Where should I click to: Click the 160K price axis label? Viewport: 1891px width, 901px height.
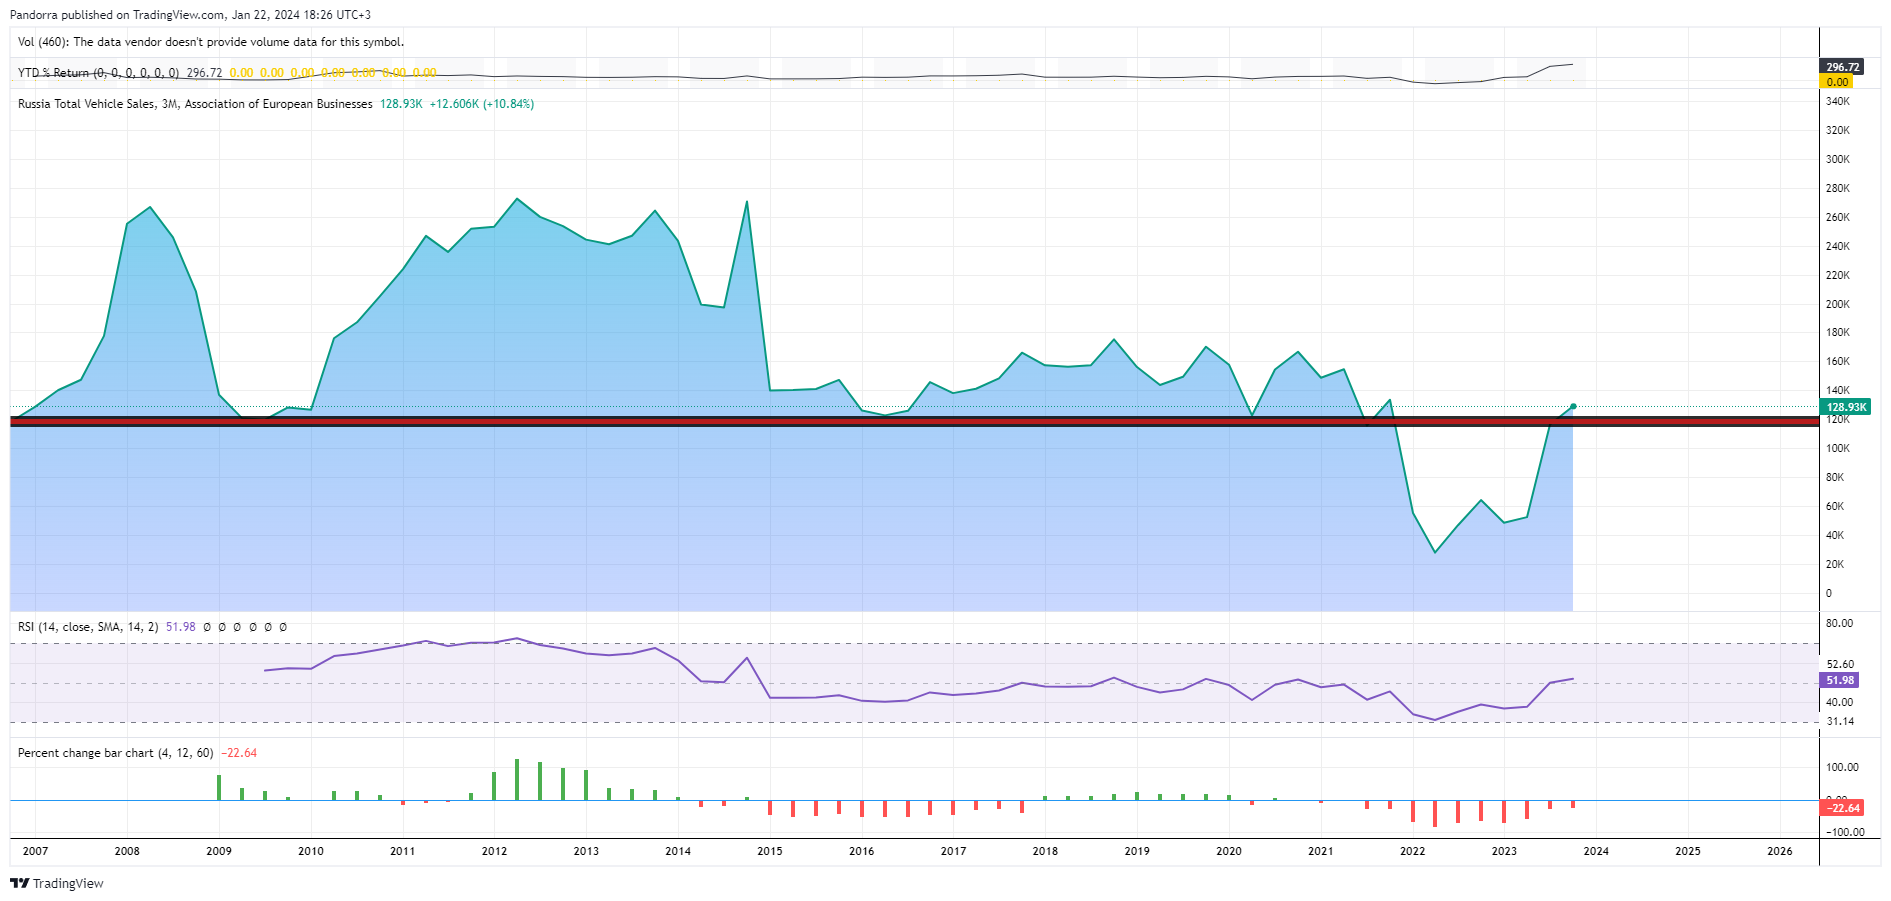(1838, 361)
